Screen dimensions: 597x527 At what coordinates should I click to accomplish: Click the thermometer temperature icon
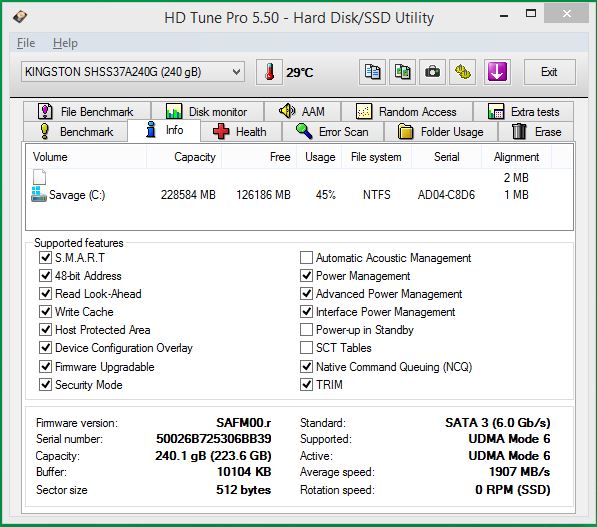click(x=269, y=72)
